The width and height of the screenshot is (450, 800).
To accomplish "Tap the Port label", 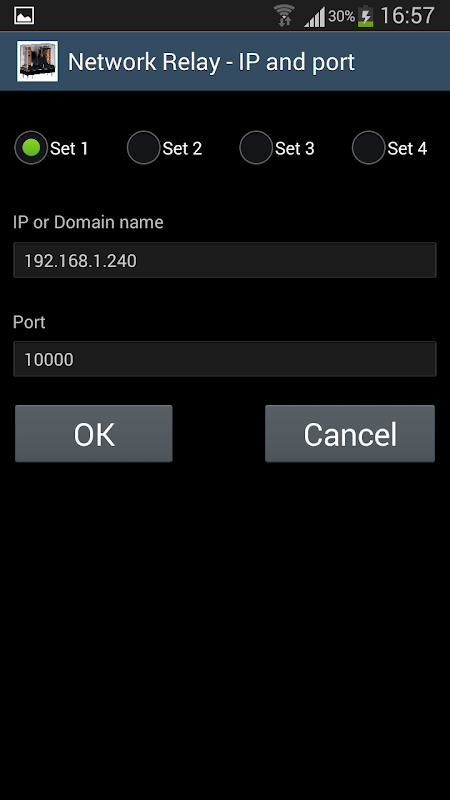I will tap(29, 322).
